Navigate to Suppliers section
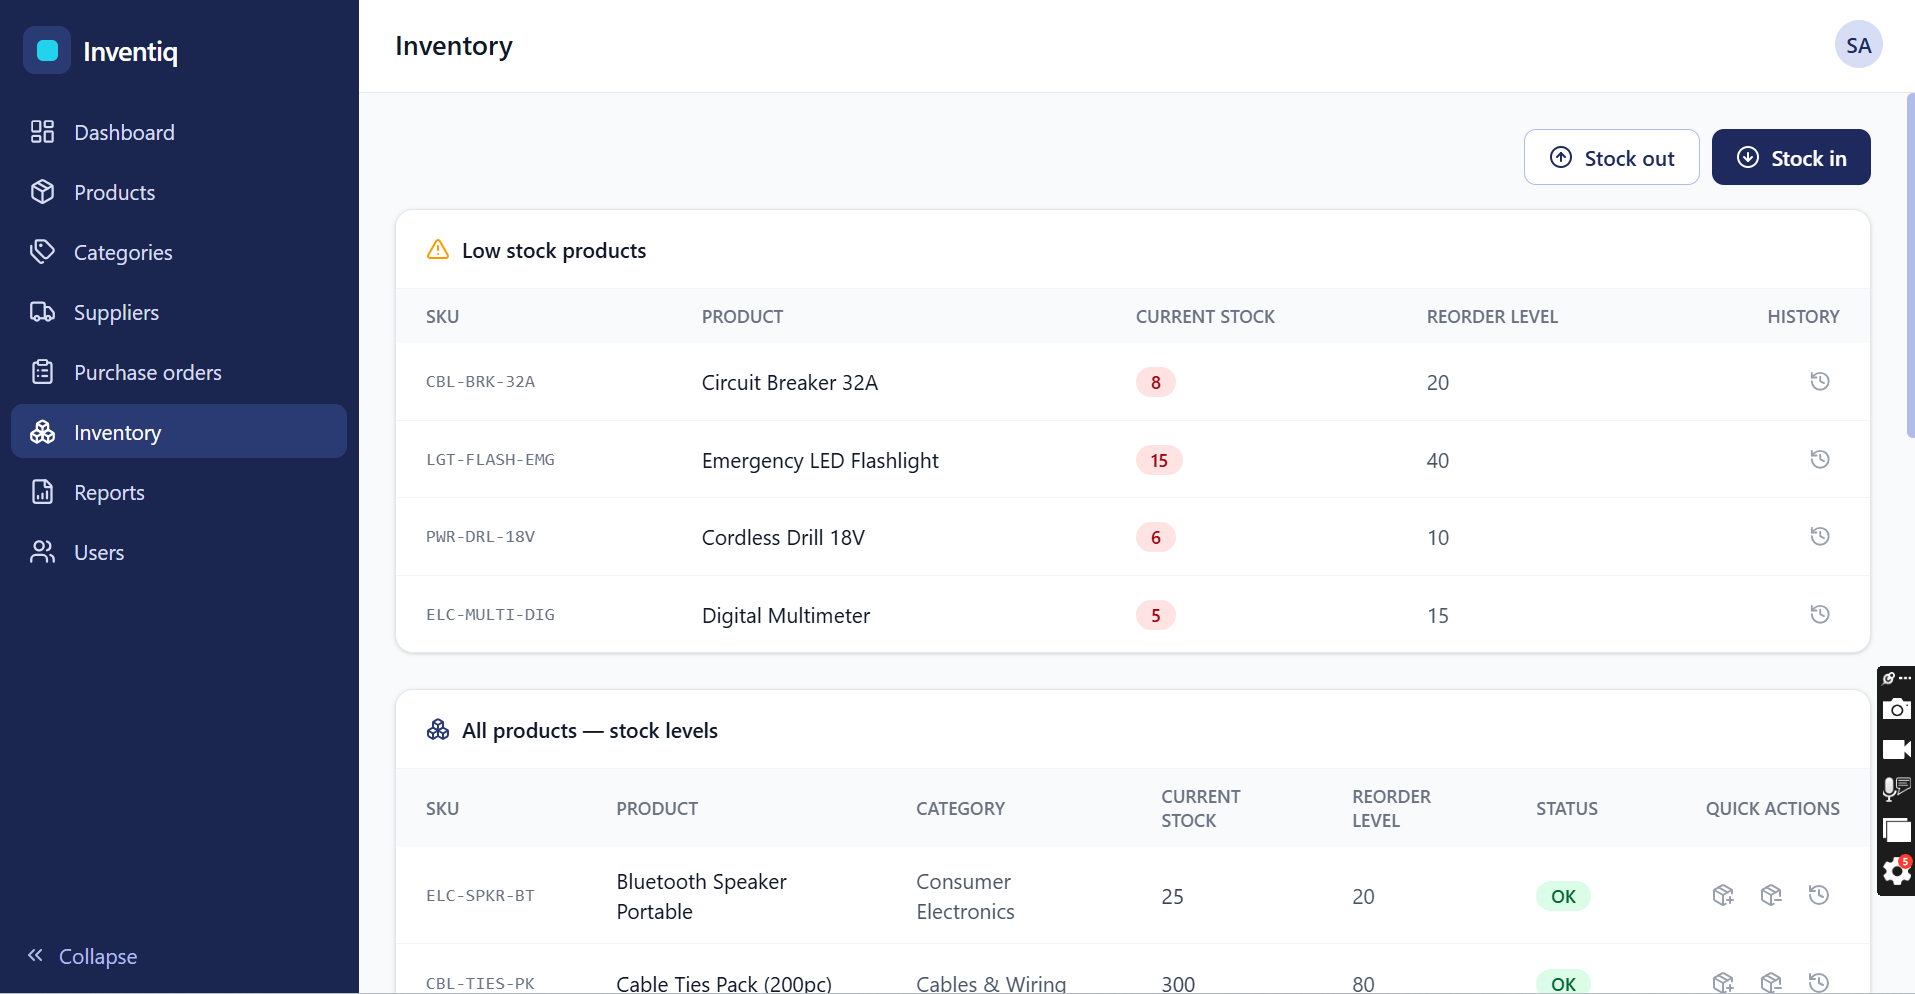Image resolution: width=1915 pixels, height=994 pixels. coord(179,312)
